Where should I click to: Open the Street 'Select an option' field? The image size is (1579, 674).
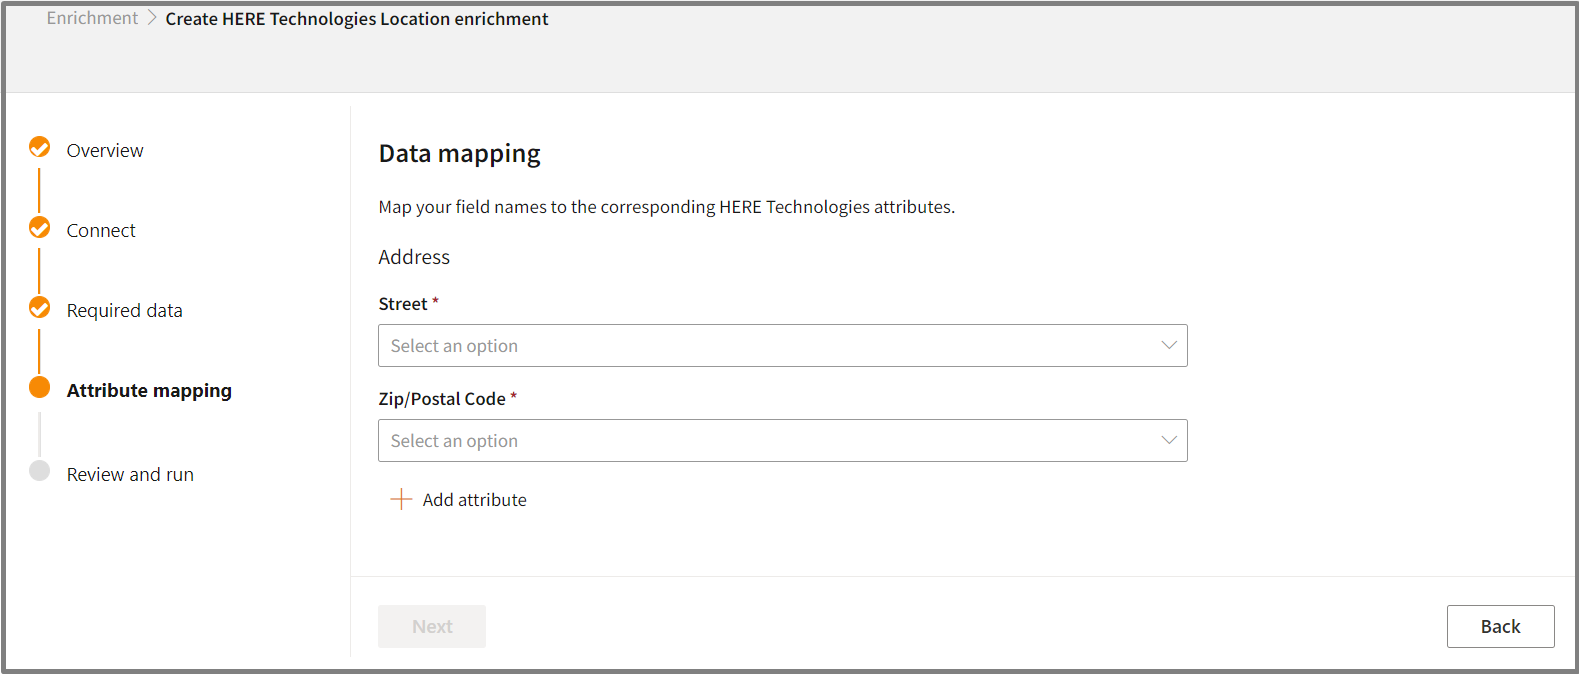pos(760,345)
